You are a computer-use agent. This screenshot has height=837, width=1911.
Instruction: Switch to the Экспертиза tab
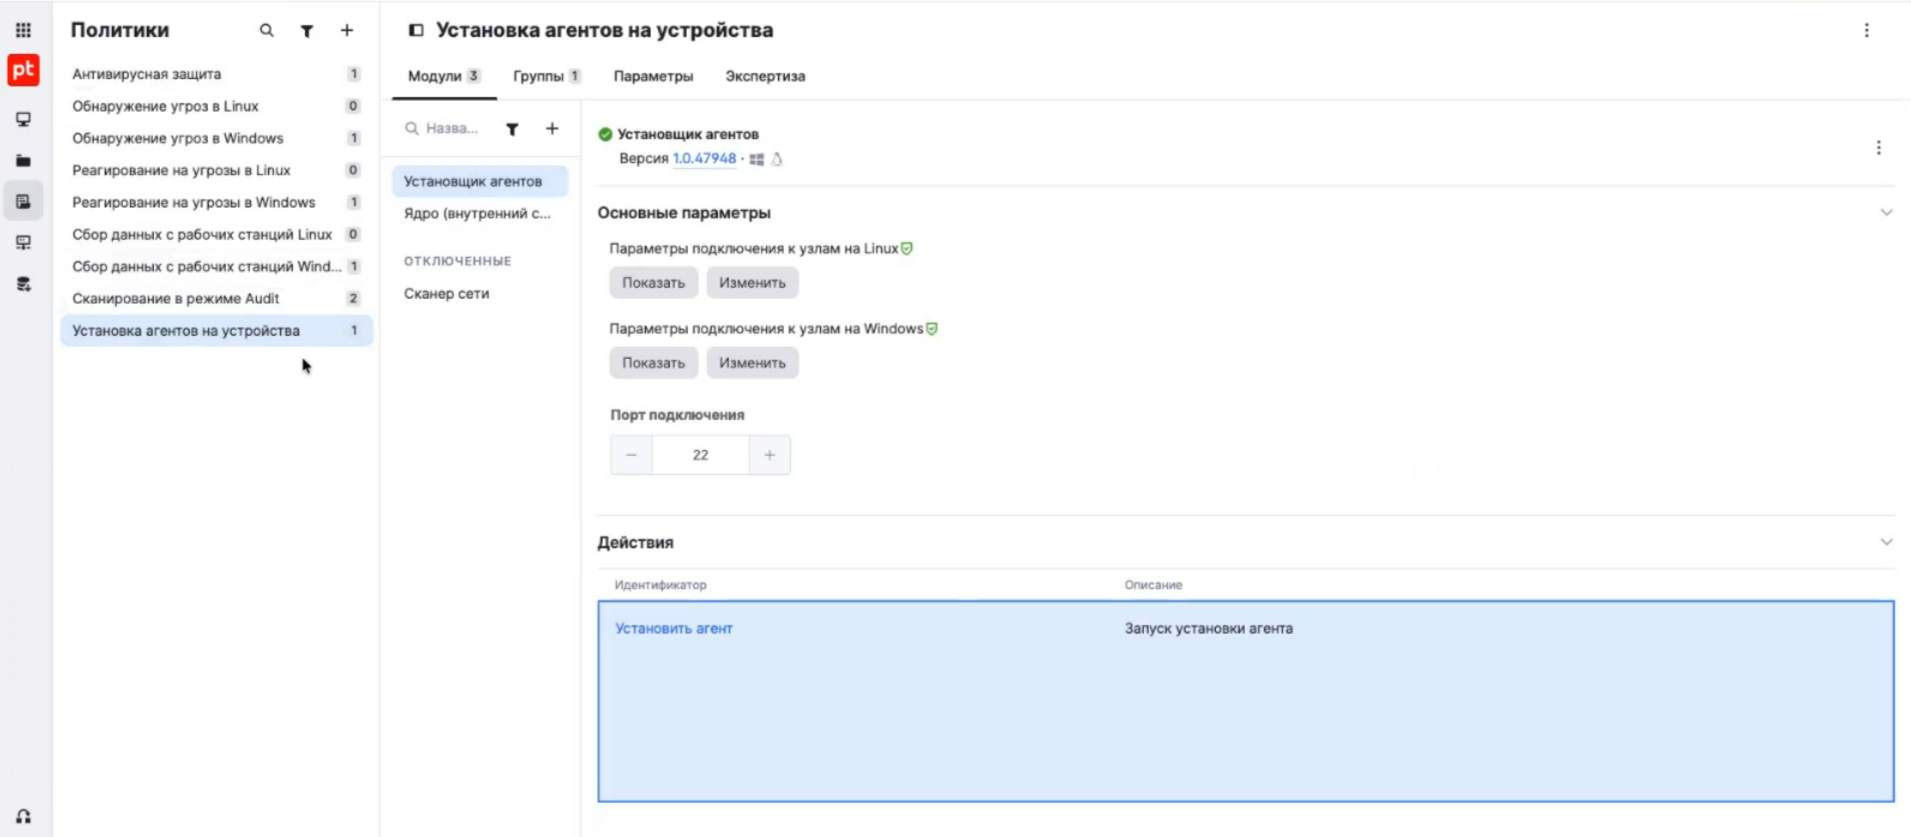click(x=765, y=76)
